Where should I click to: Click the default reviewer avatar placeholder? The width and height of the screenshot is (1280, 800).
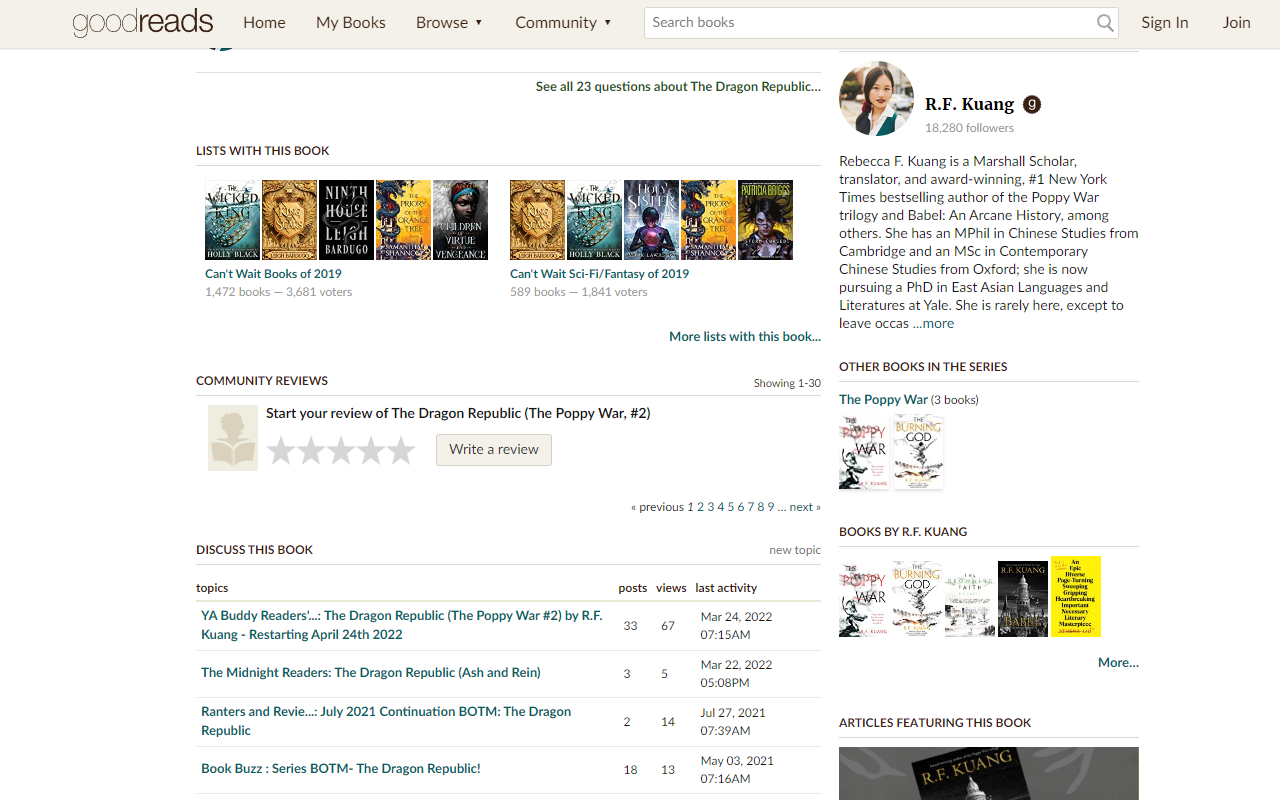pos(232,437)
